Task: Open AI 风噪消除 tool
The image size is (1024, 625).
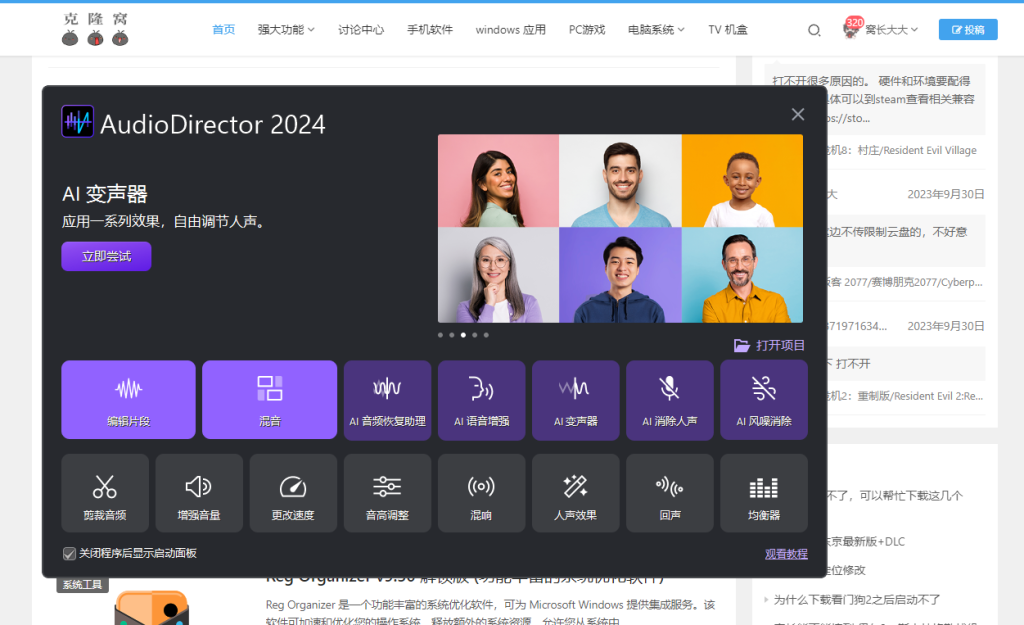Action: click(763, 400)
